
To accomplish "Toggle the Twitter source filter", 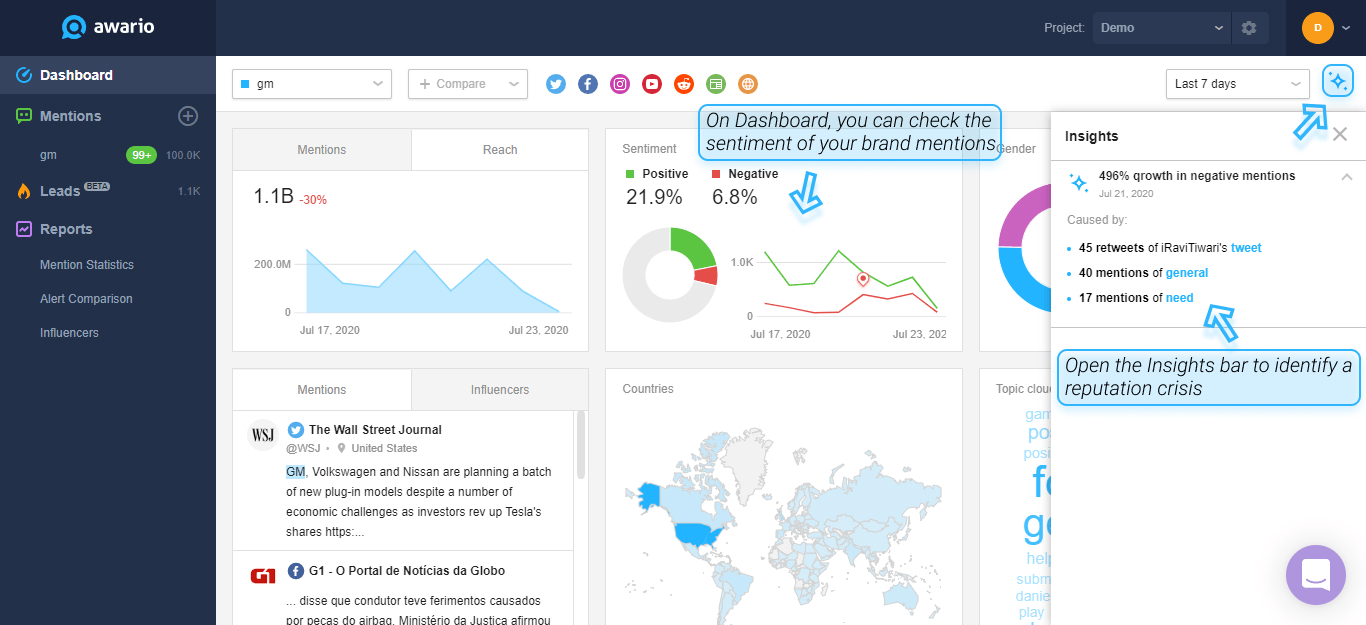I will click(x=556, y=84).
